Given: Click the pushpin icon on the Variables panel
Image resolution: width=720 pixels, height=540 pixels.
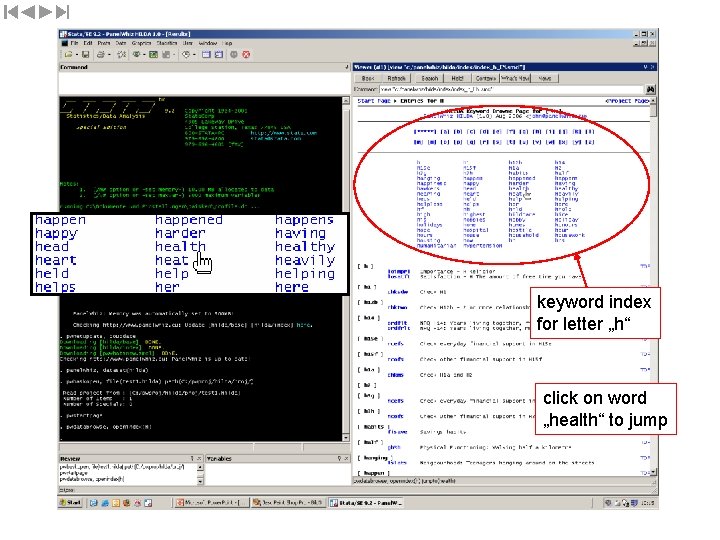Looking at the screenshot, I should 339,458.
